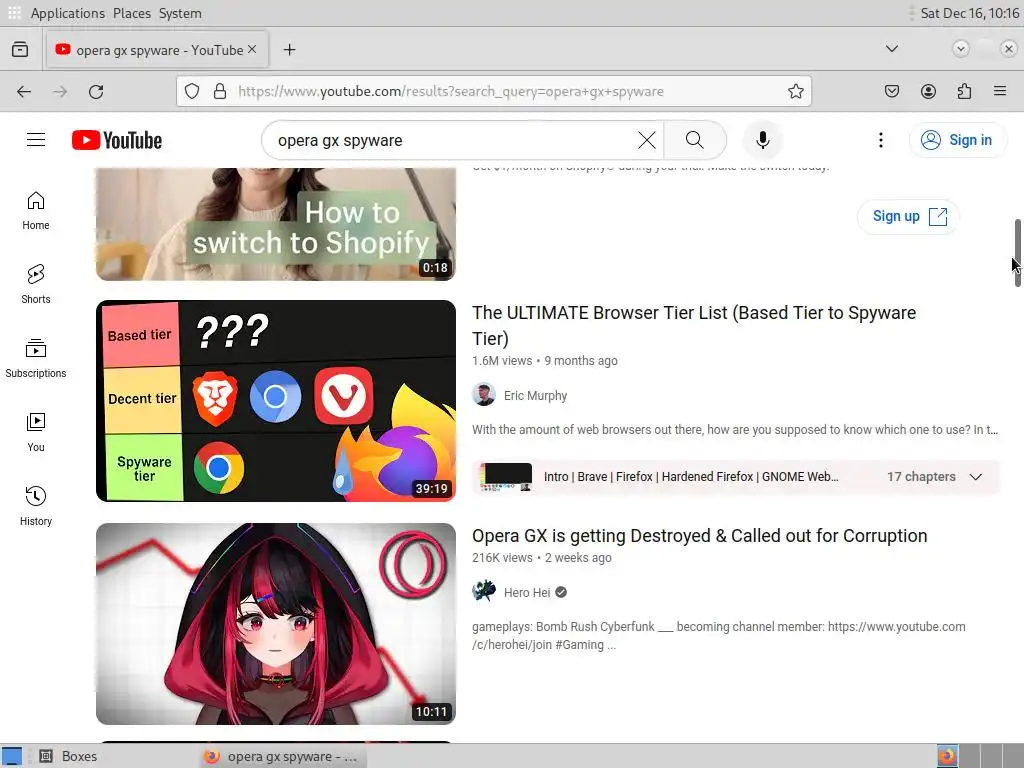Click the Opera GX anime thumbnail

point(276,624)
